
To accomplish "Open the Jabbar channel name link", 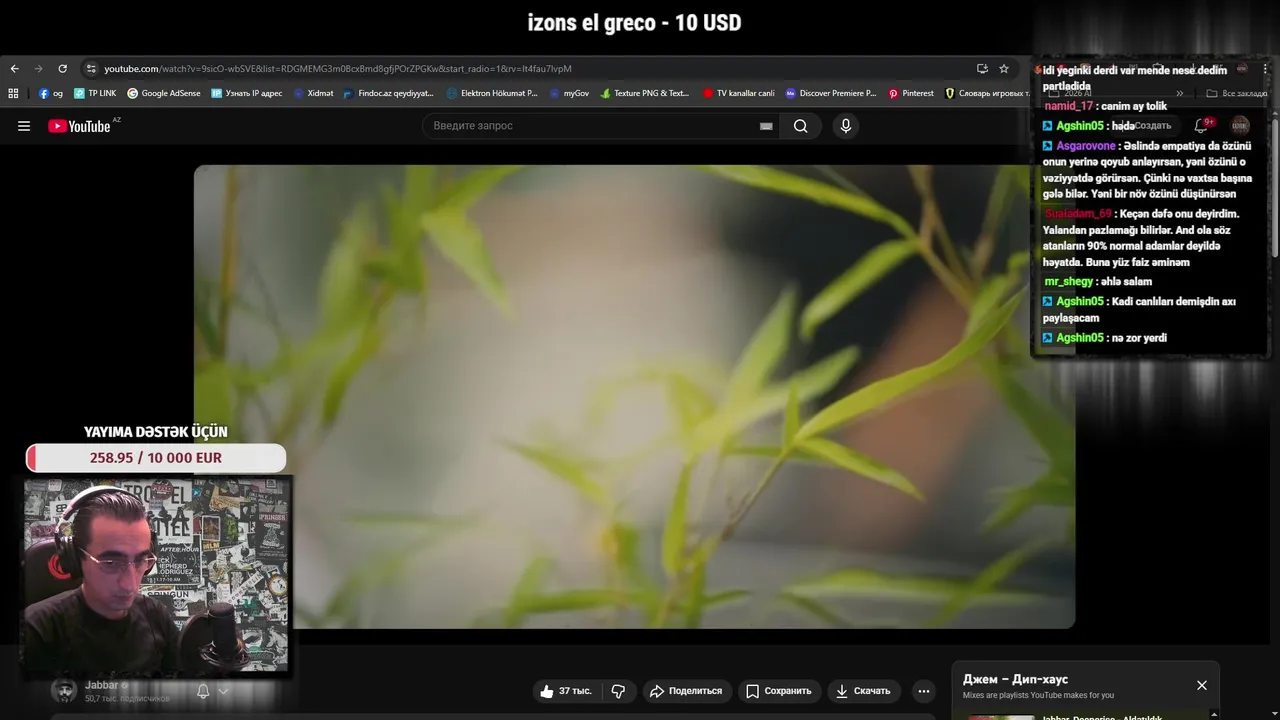I will pos(101,685).
